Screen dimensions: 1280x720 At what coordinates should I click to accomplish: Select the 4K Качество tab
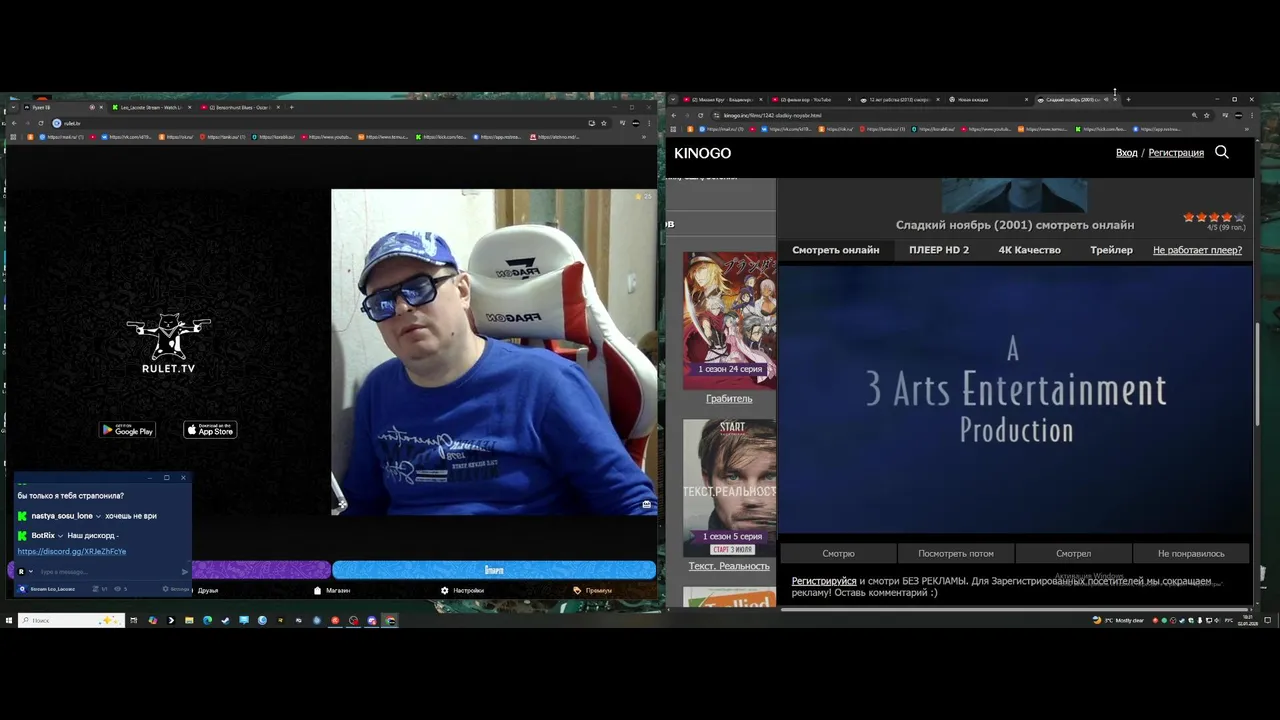[x=1029, y=250]
